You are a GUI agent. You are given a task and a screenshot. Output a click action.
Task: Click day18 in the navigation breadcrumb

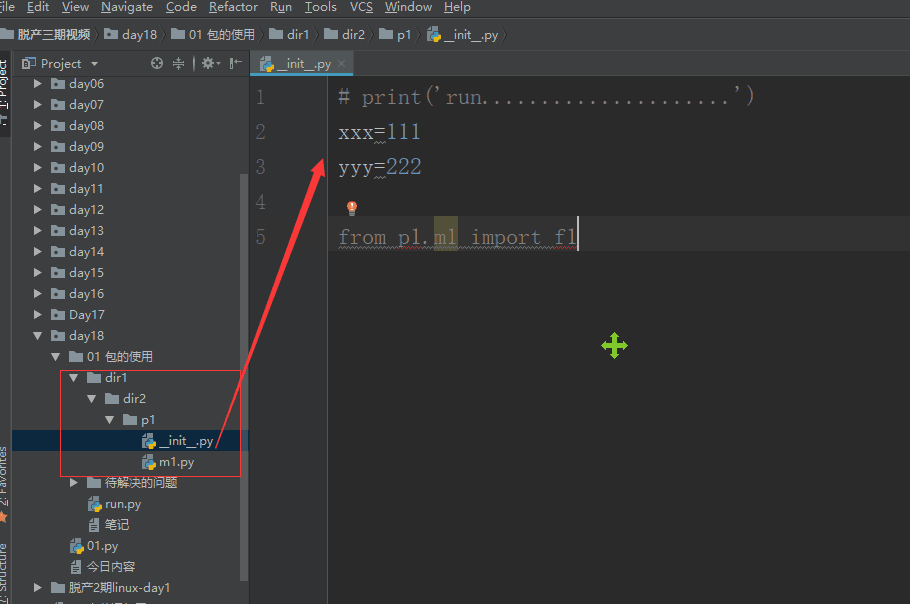pyautogui.click(x=139, y=34)
